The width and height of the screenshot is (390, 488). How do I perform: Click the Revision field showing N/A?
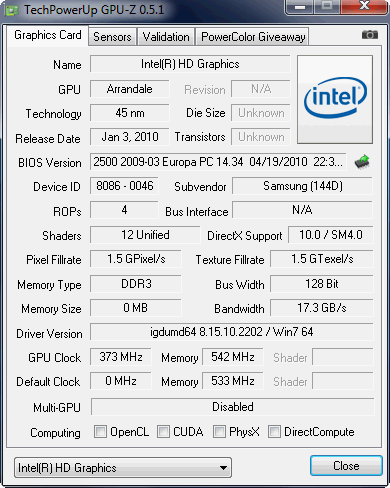[x=261, y=89]
